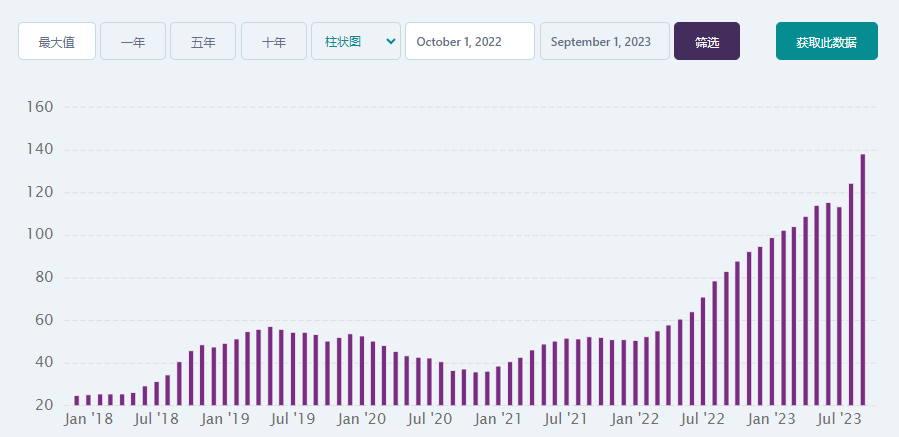The width and height of the screenshot is (899, 437).
Task: Click the Jan '20 x-axis label
Action: [x=361, y=419]
